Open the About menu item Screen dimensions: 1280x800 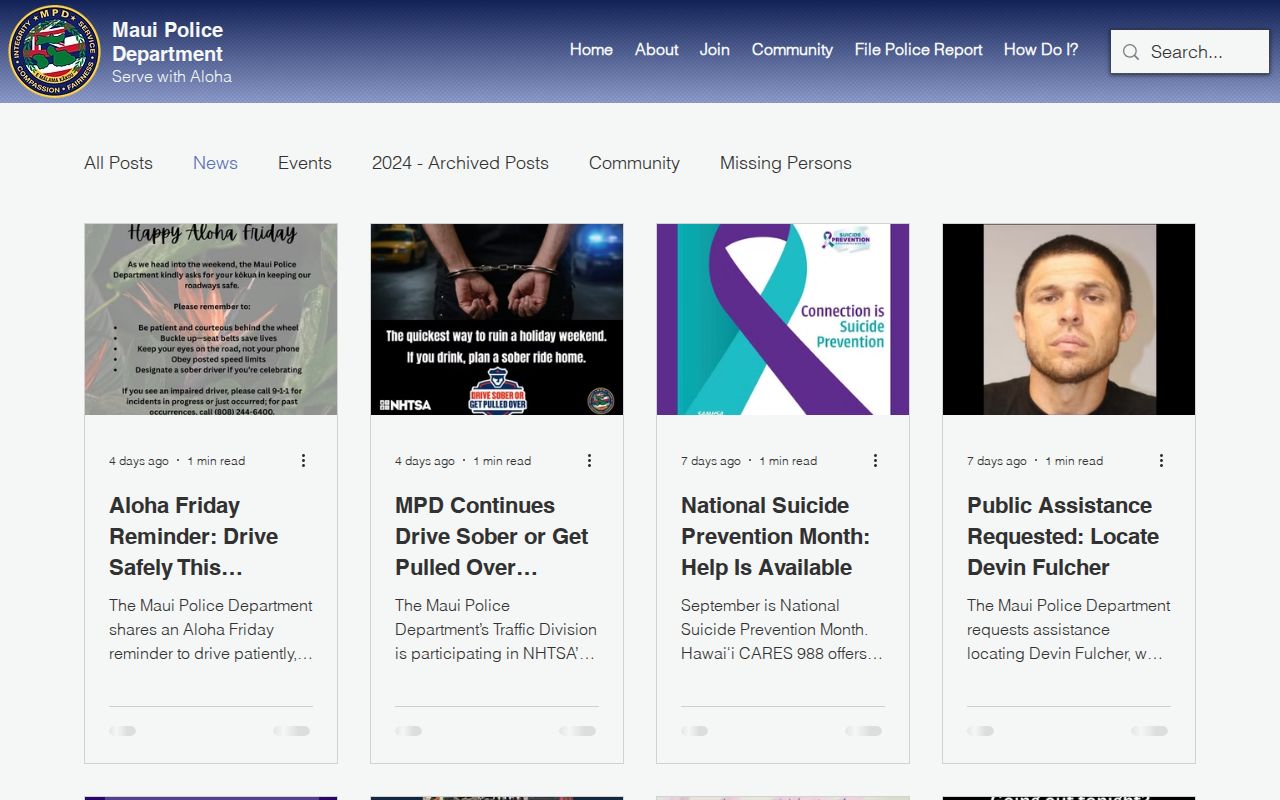click(x=657, y=49)
